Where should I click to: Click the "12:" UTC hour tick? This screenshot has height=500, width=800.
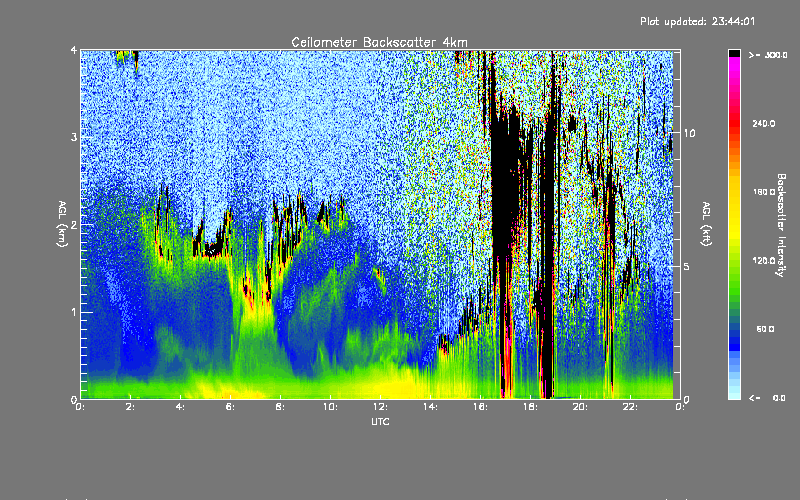point(381,407)
